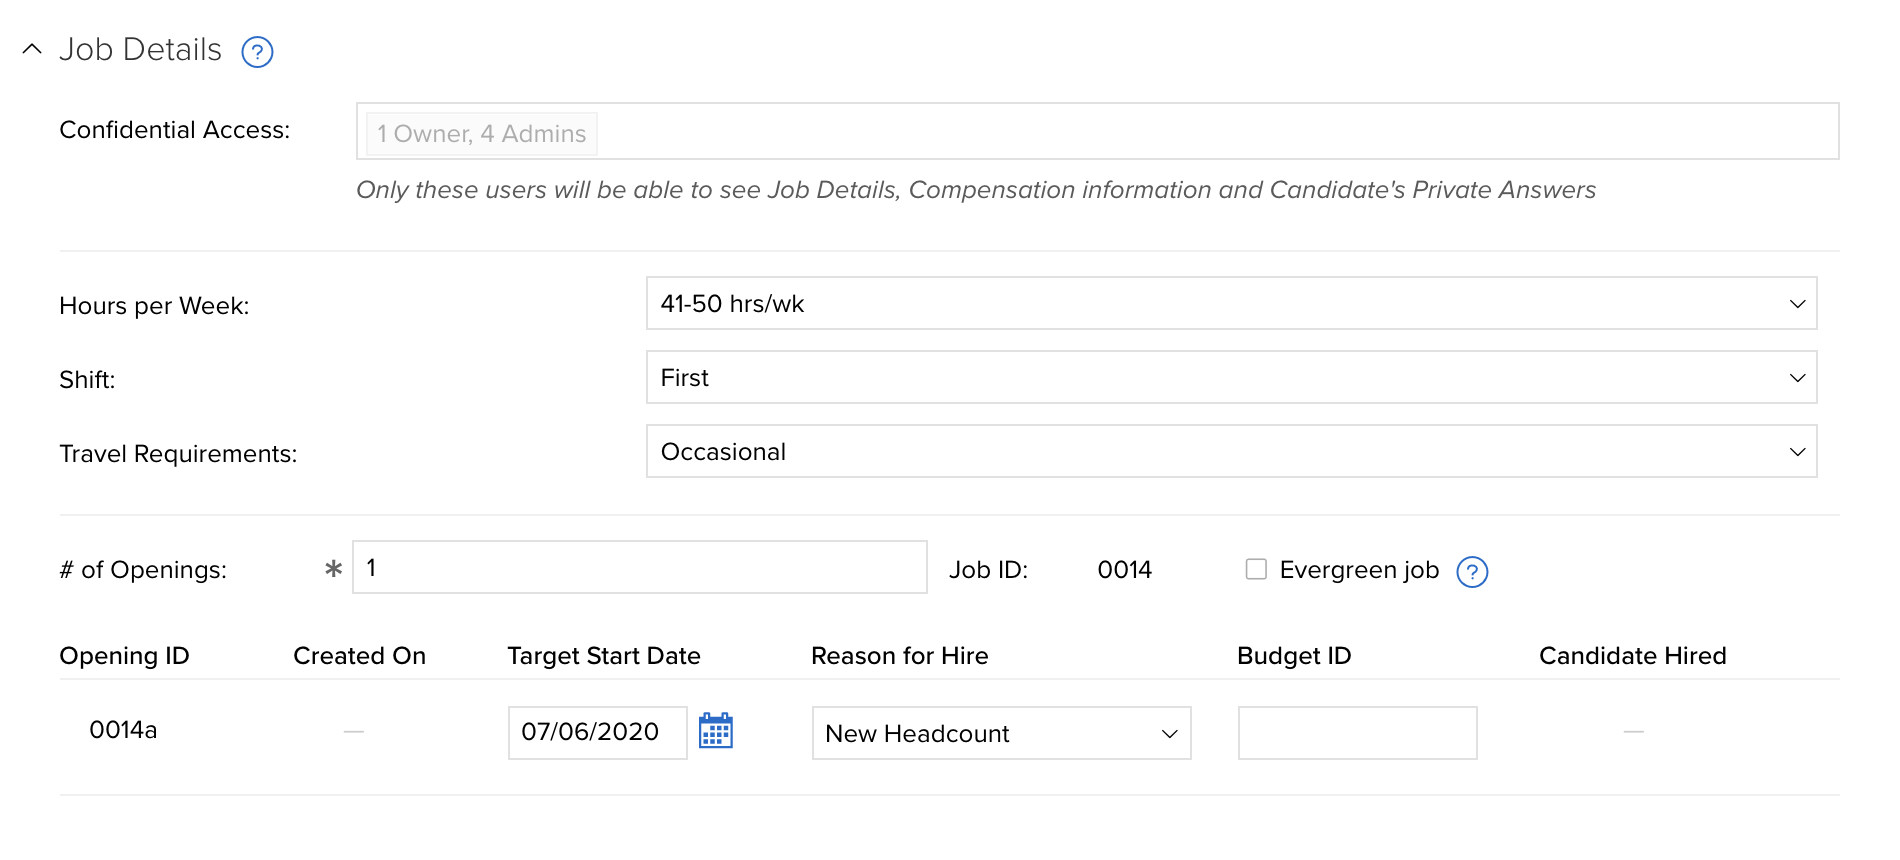Screen dimensions: 1900x860
Task: Open the calendar date picker icon
Action: point(716,730)
